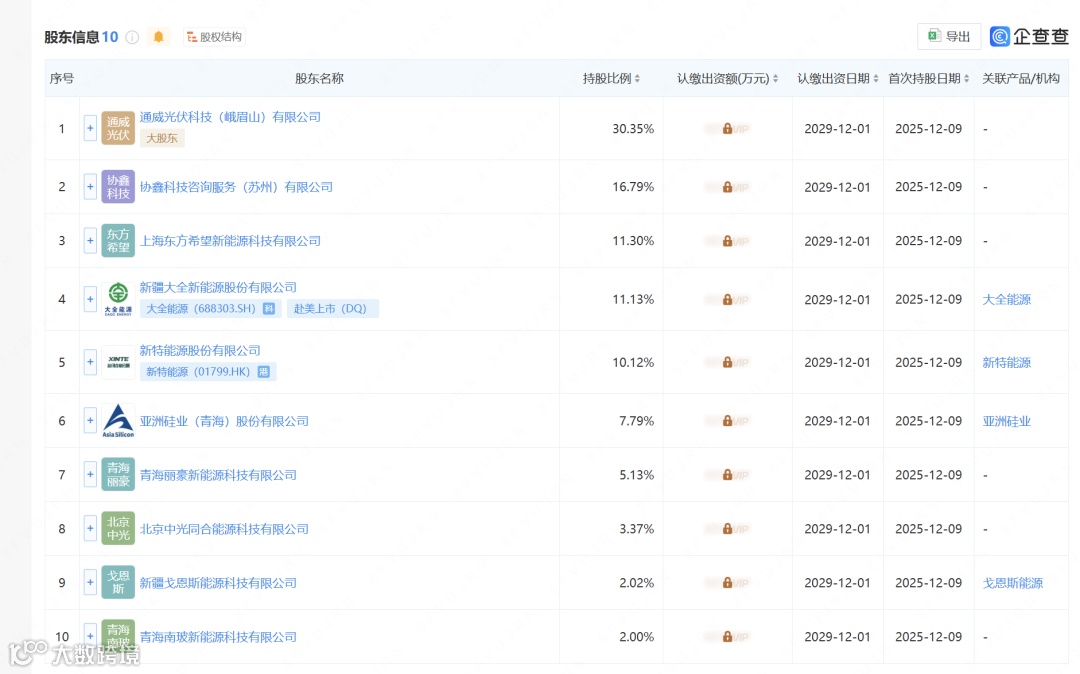Viewport: 1080px width, 674px height.
Task: Expand row 6 亚洲硅业 shareholder
Action: (x=90, y=421)
